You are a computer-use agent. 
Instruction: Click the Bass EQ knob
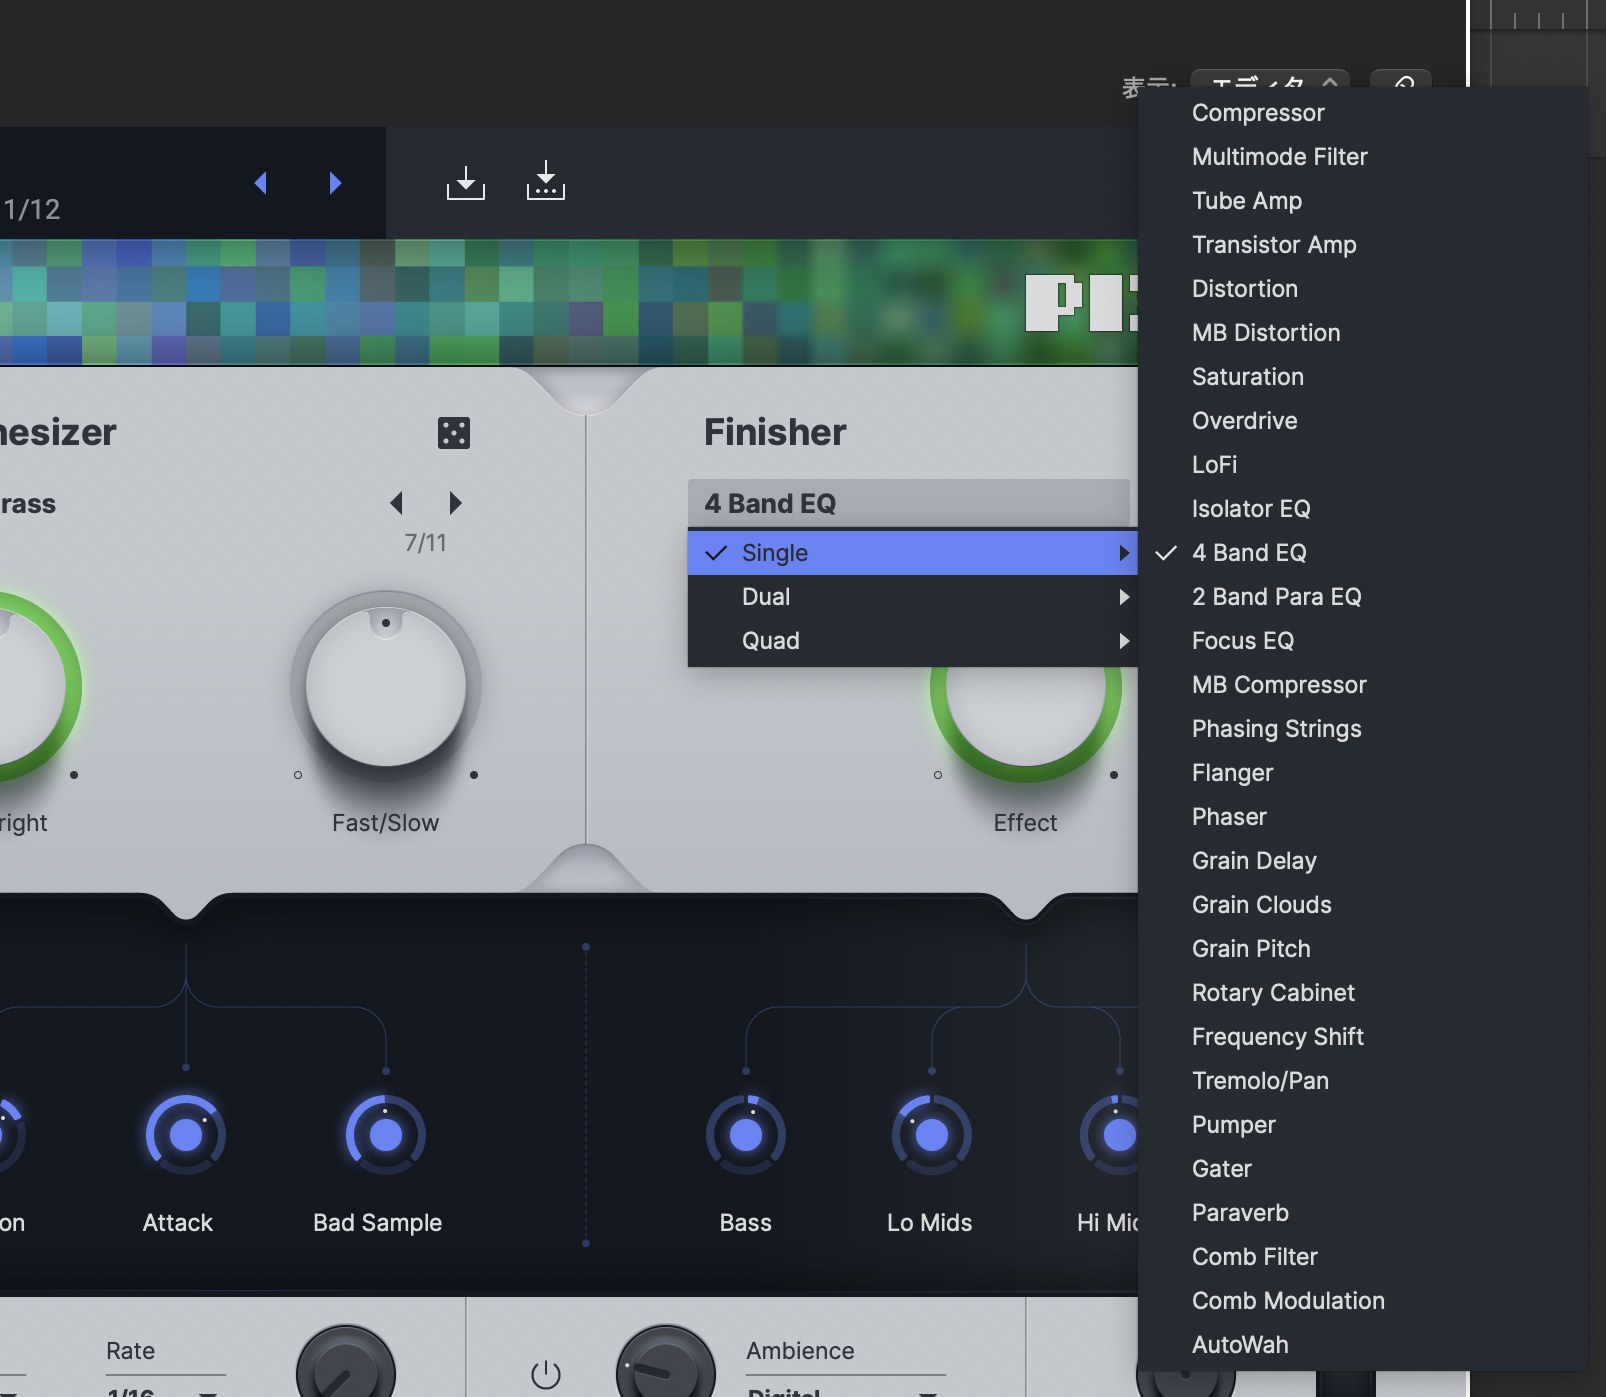[x=746, y=1135]
